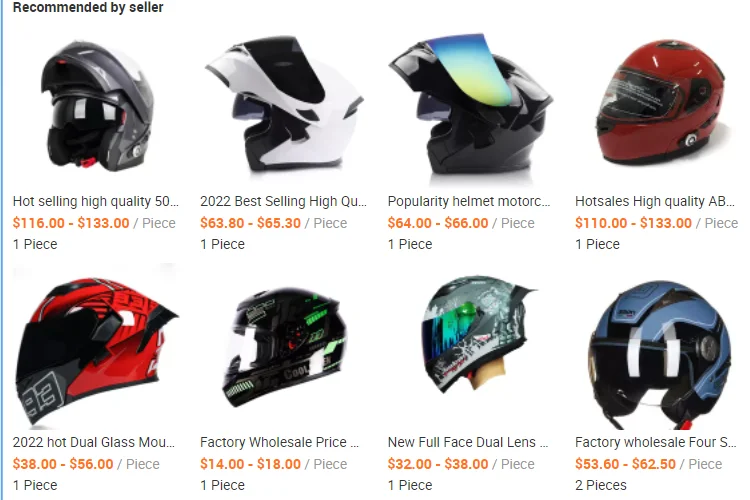Open 'Factory wholesale Four S...' product title
Image resolution: width=750 pixels, height=500 pixels.
tap(656, 442)
